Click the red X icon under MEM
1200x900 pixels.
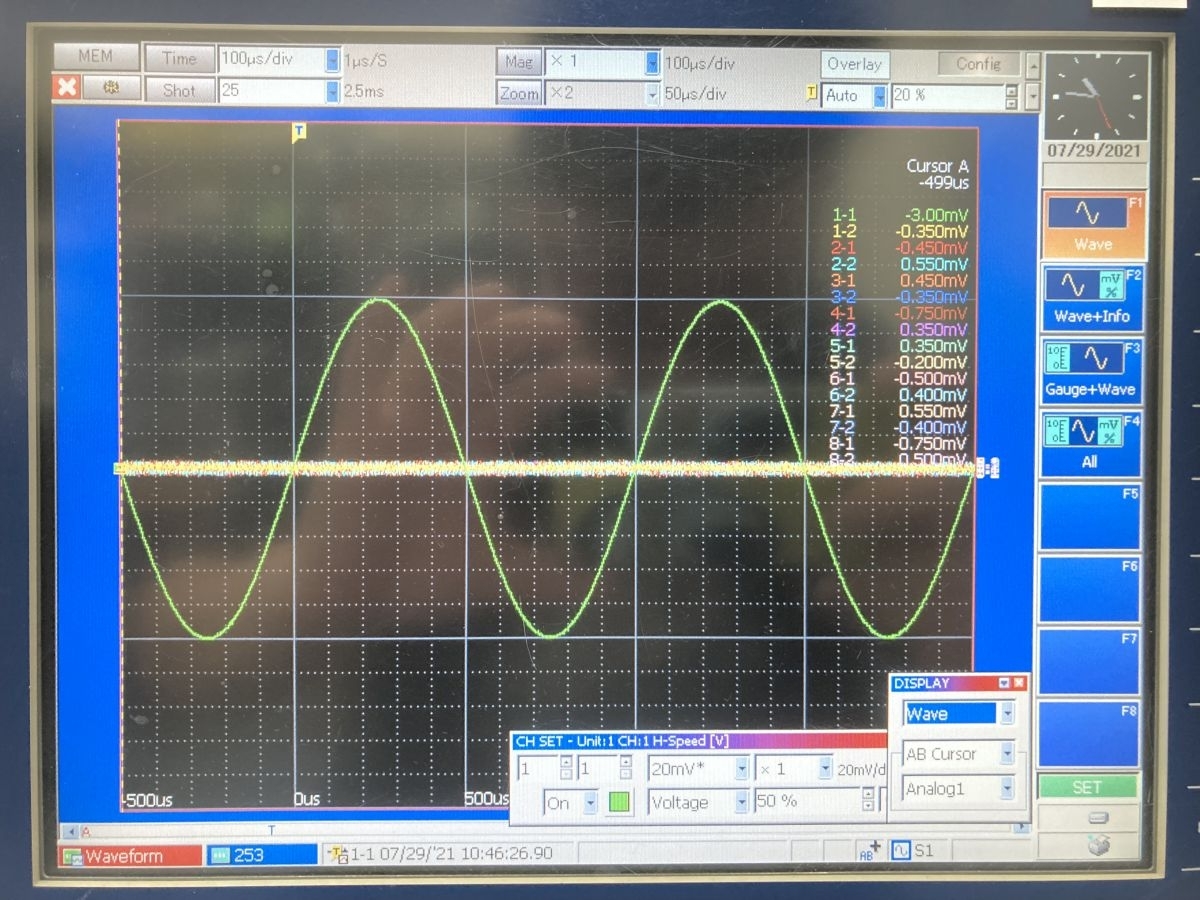coord(66,88)
